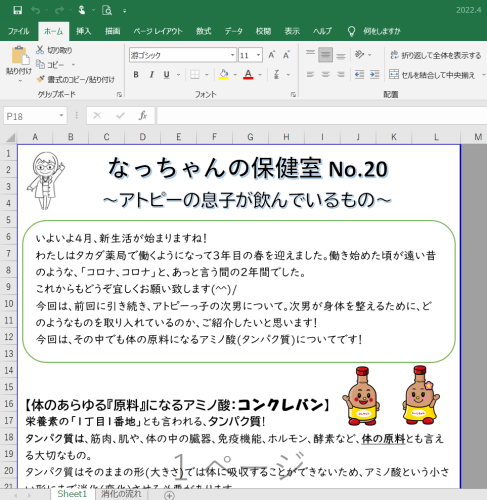Expand the font color dropdown arrow
The image size is (487, 500).
coord(260,75)
